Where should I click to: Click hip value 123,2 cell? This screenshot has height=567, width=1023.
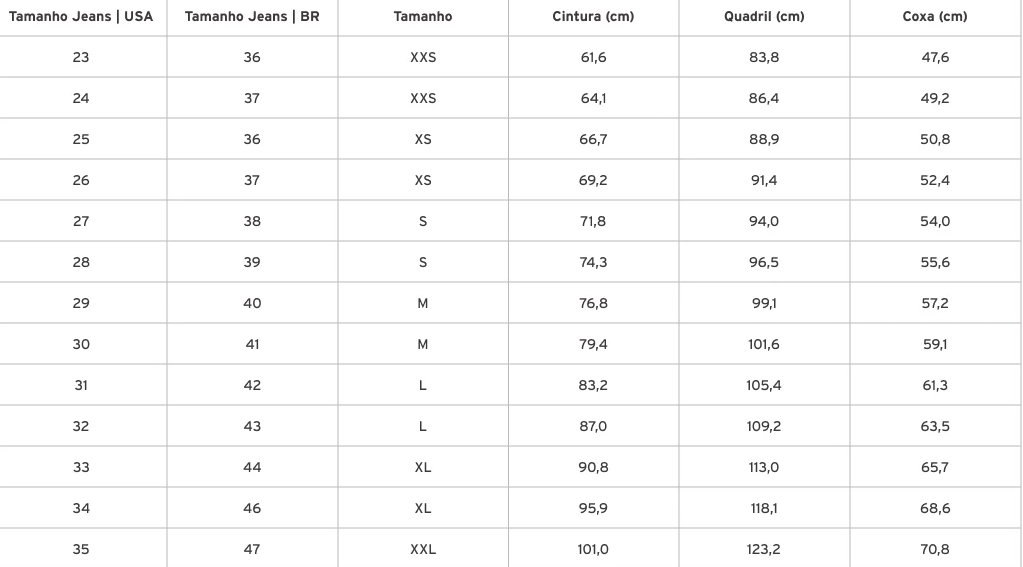tap(764, 549)
